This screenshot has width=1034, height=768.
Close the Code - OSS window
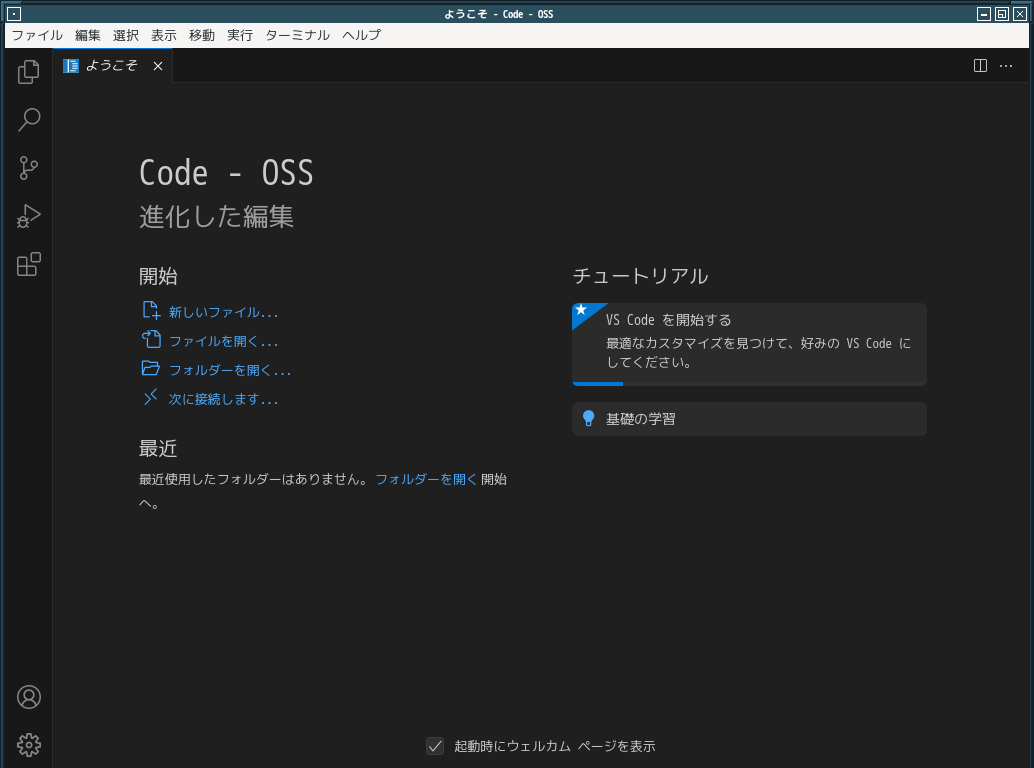tap(1019, 14)
